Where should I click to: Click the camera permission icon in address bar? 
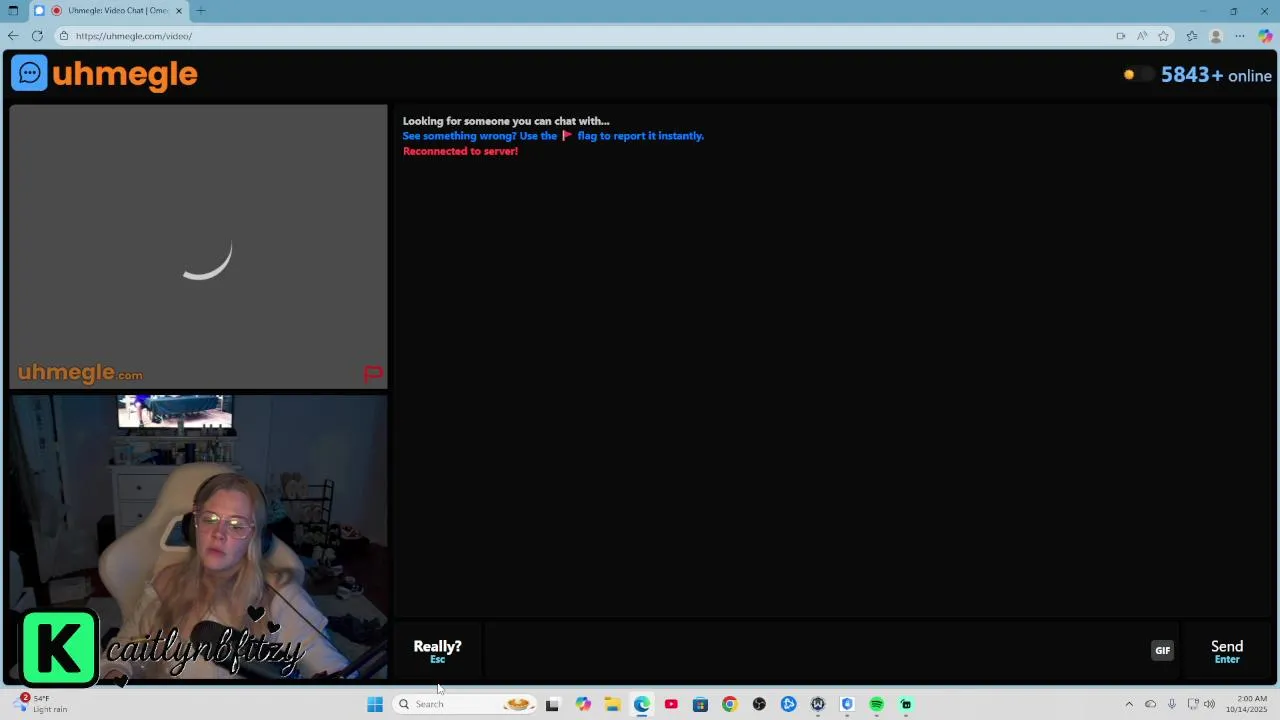(1120, 36)
